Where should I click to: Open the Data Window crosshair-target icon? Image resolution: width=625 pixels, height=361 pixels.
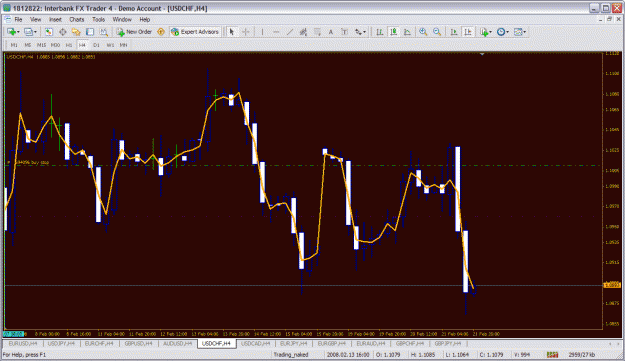(63, 32)
